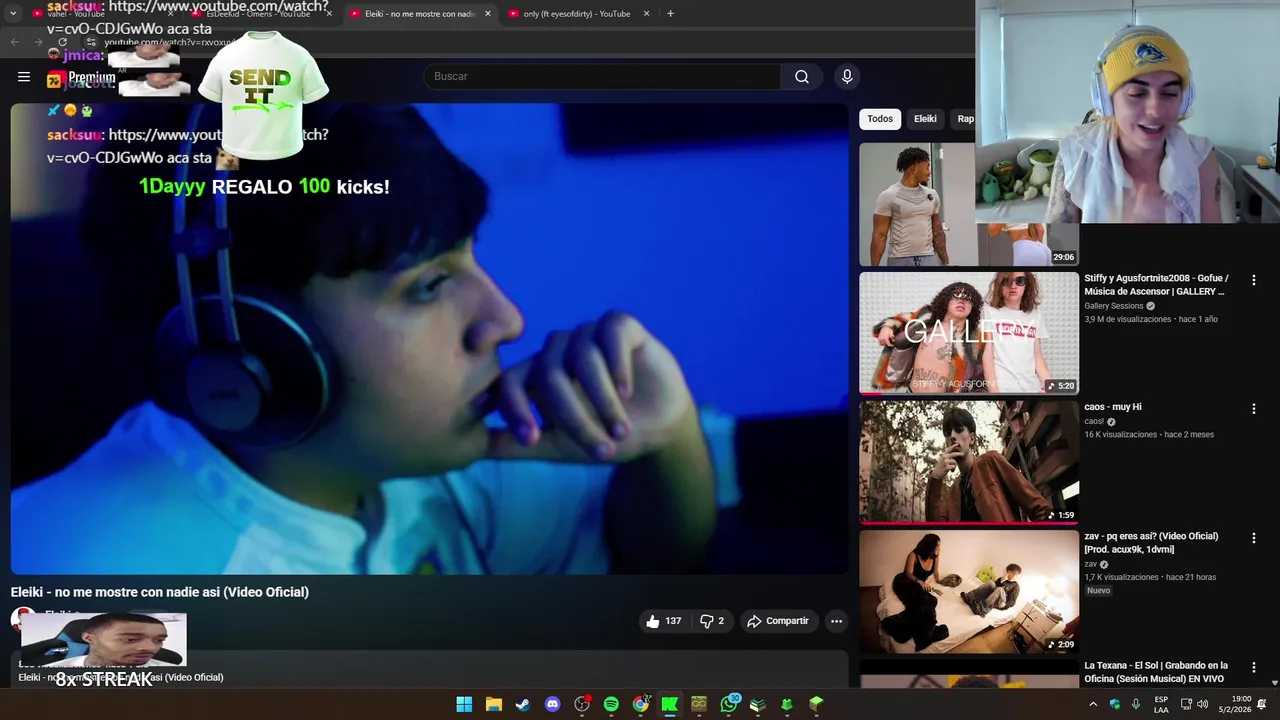Screen dimensions: 1280x720
Task: Open the Windows Start menu
Action: (464, 704)
